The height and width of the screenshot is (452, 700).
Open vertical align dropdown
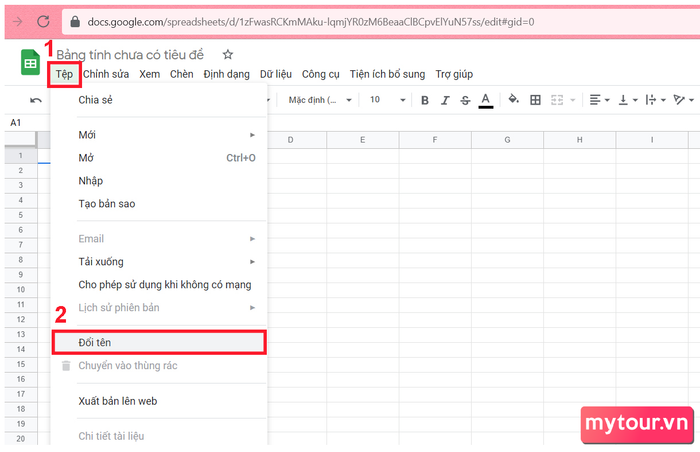coord(628,100)
